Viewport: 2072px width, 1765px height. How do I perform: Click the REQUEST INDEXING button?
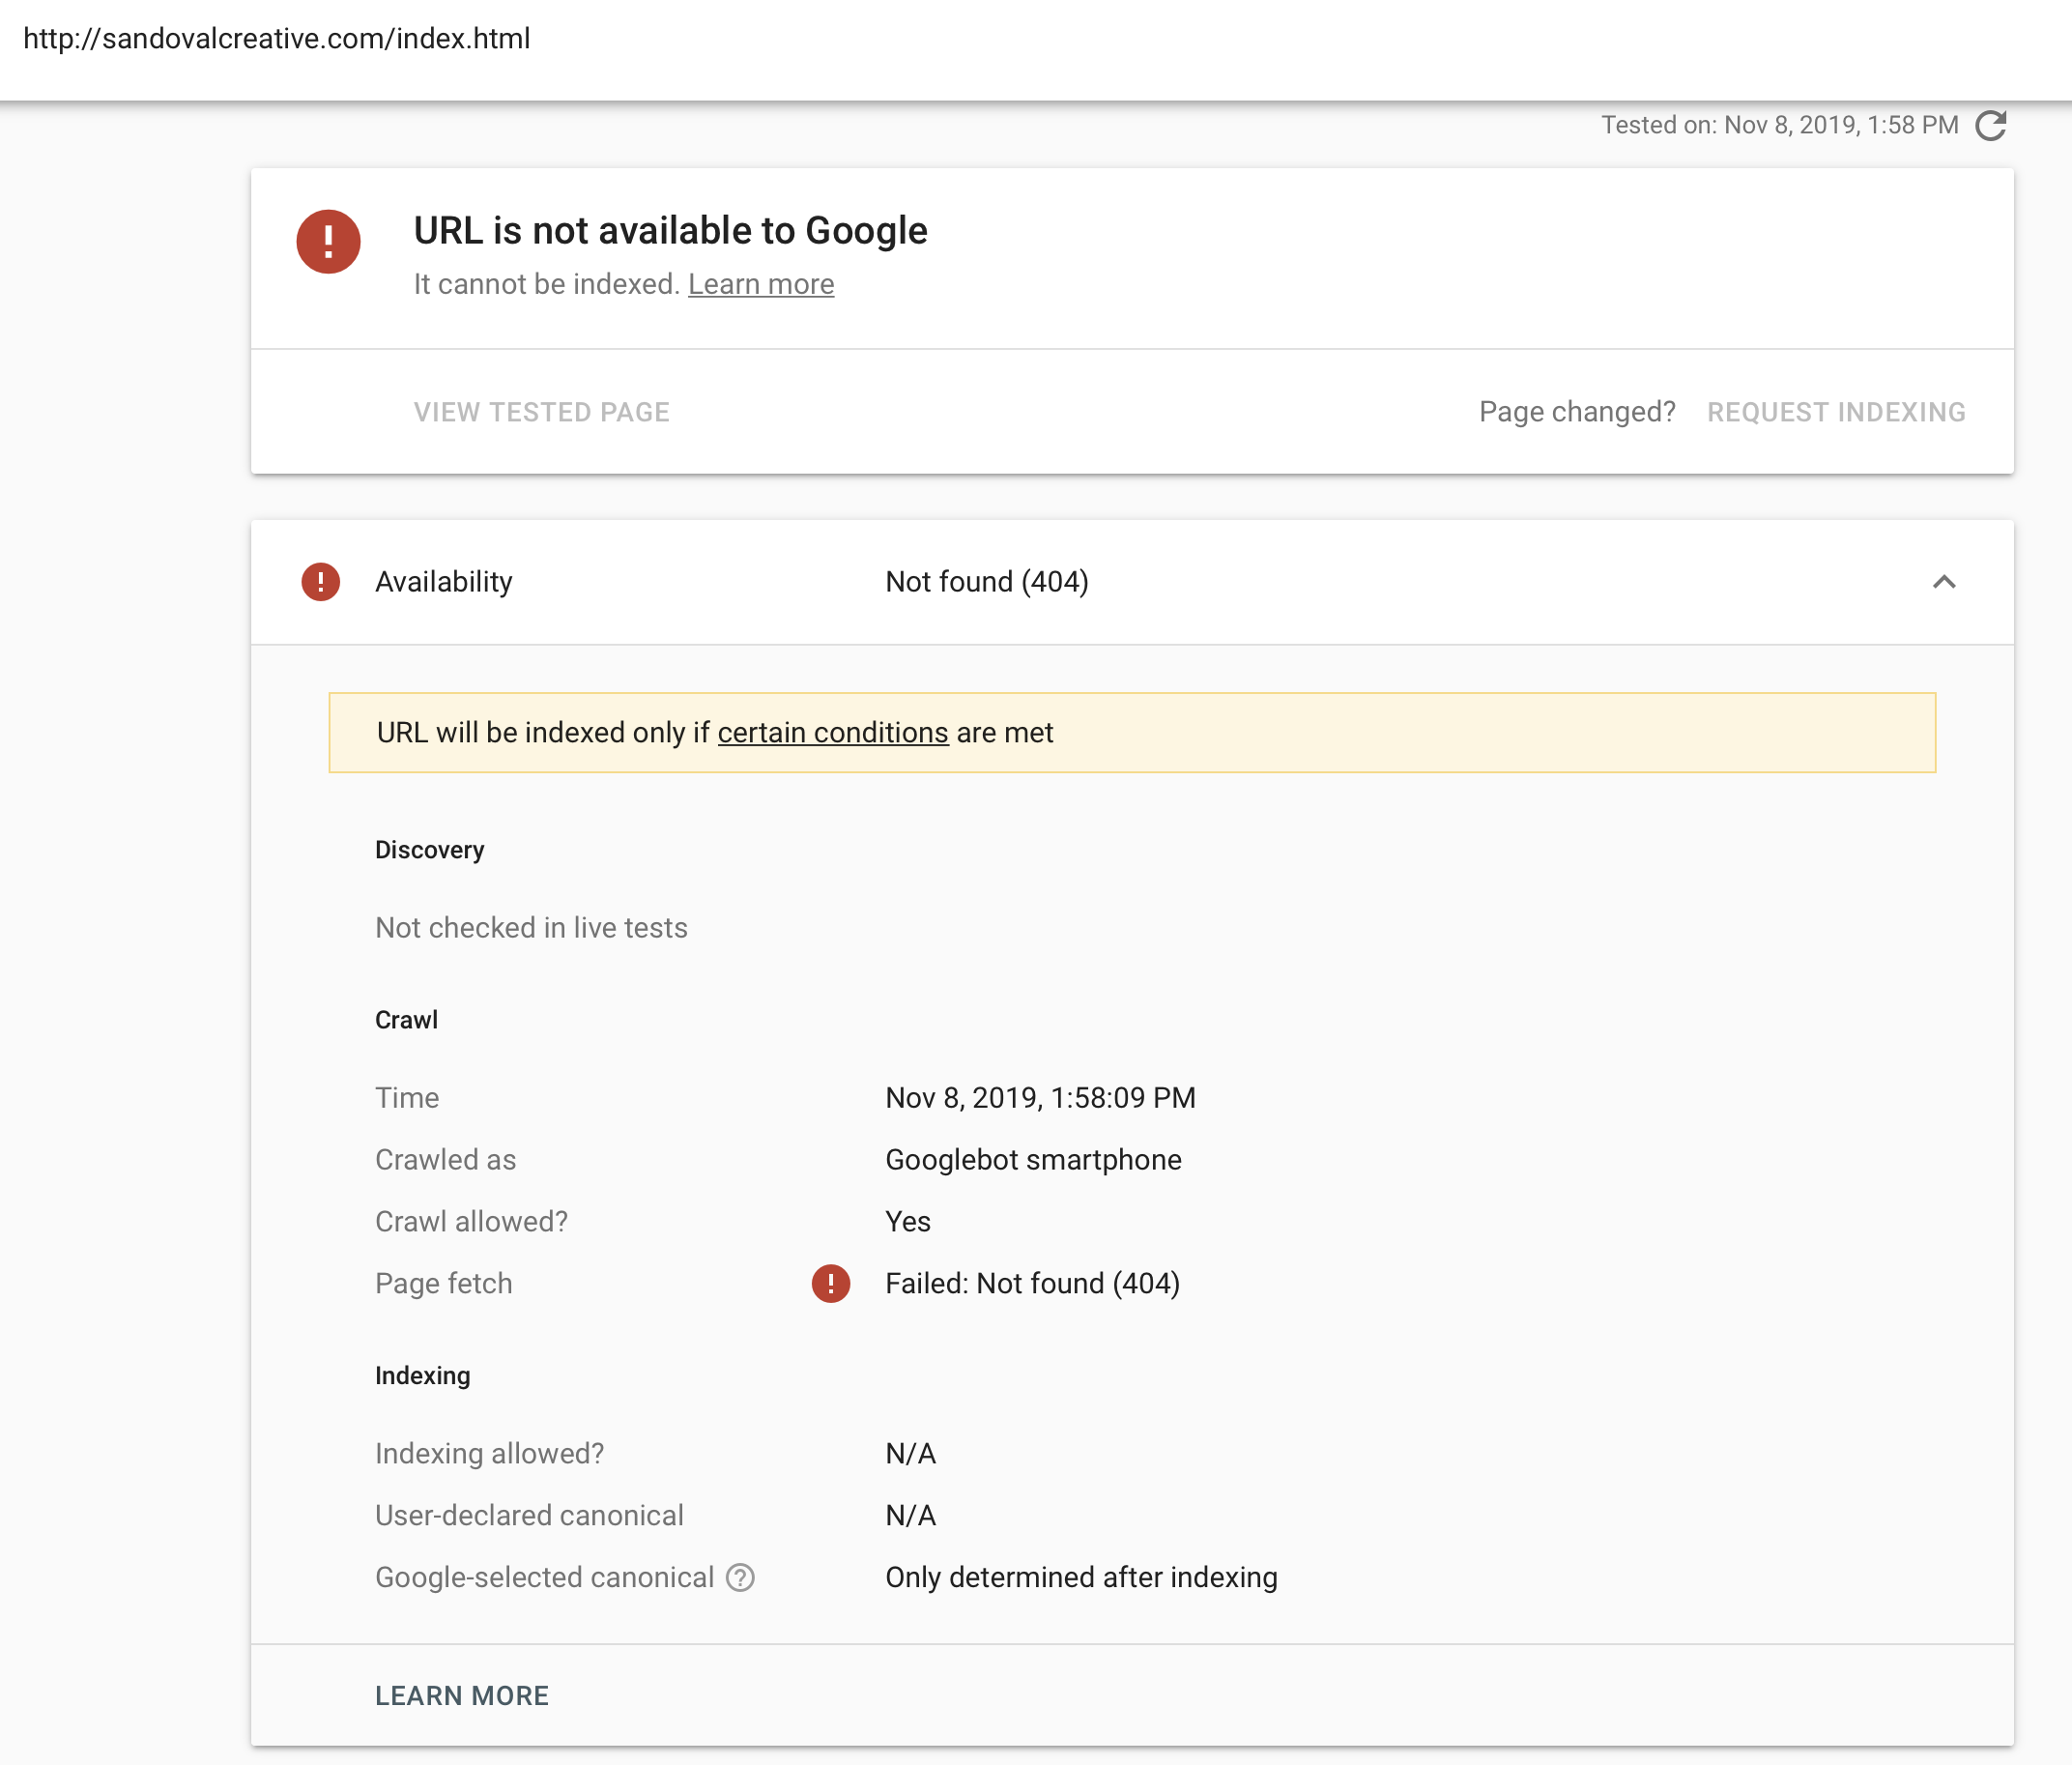tap(1836, 412)
